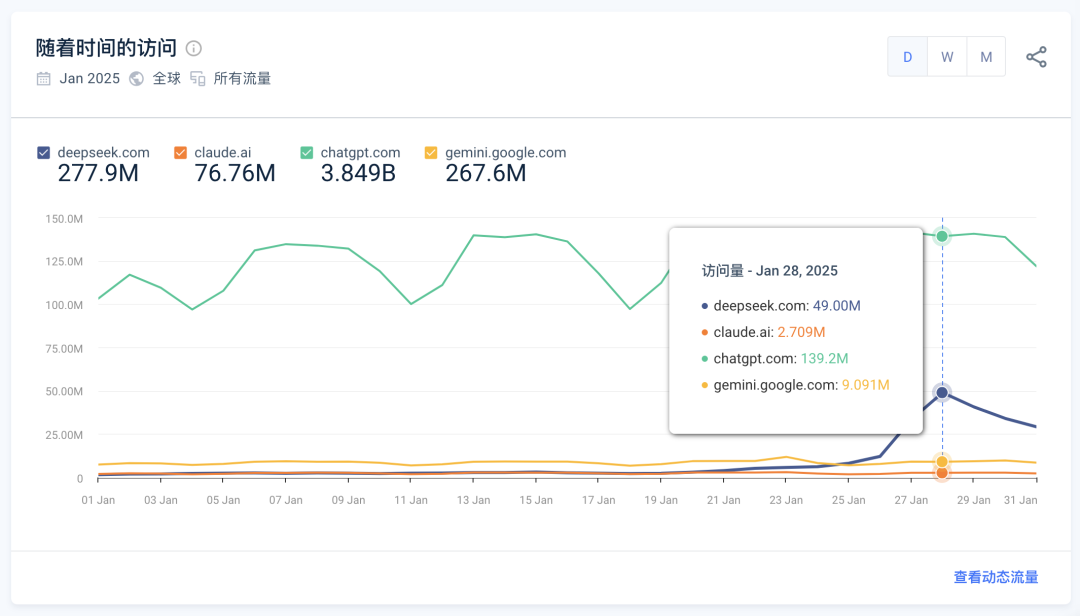
Task: Click the gemini.google.com legend label
Action: (506, 152)
